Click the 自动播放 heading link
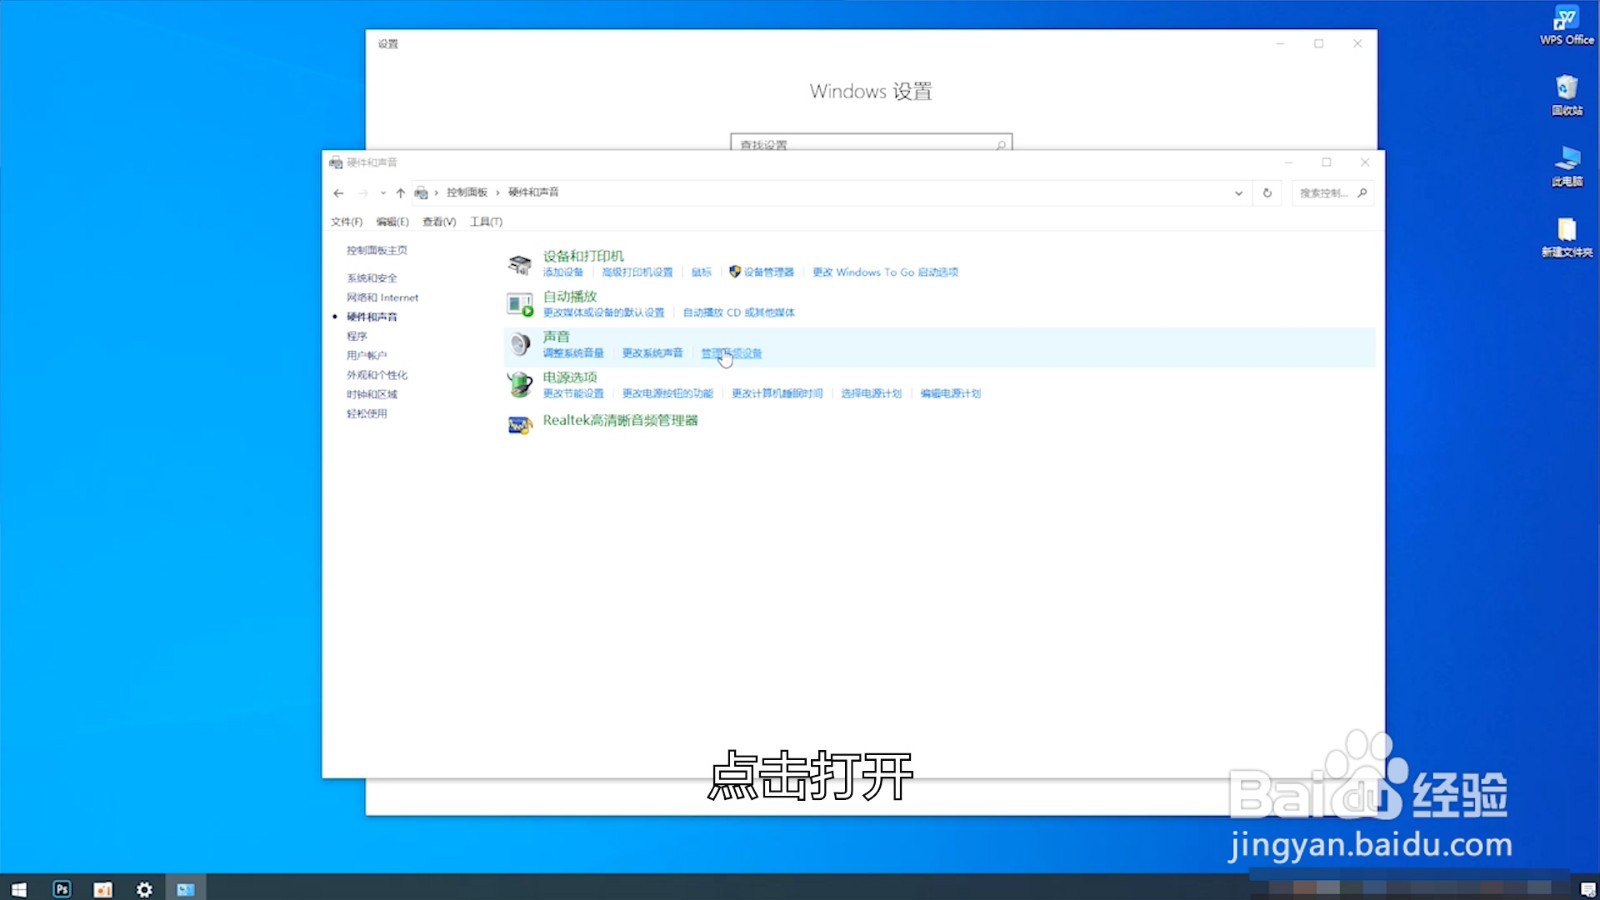Image resolution: width=1600 pixels, height=900 pixels. [570, 297]
